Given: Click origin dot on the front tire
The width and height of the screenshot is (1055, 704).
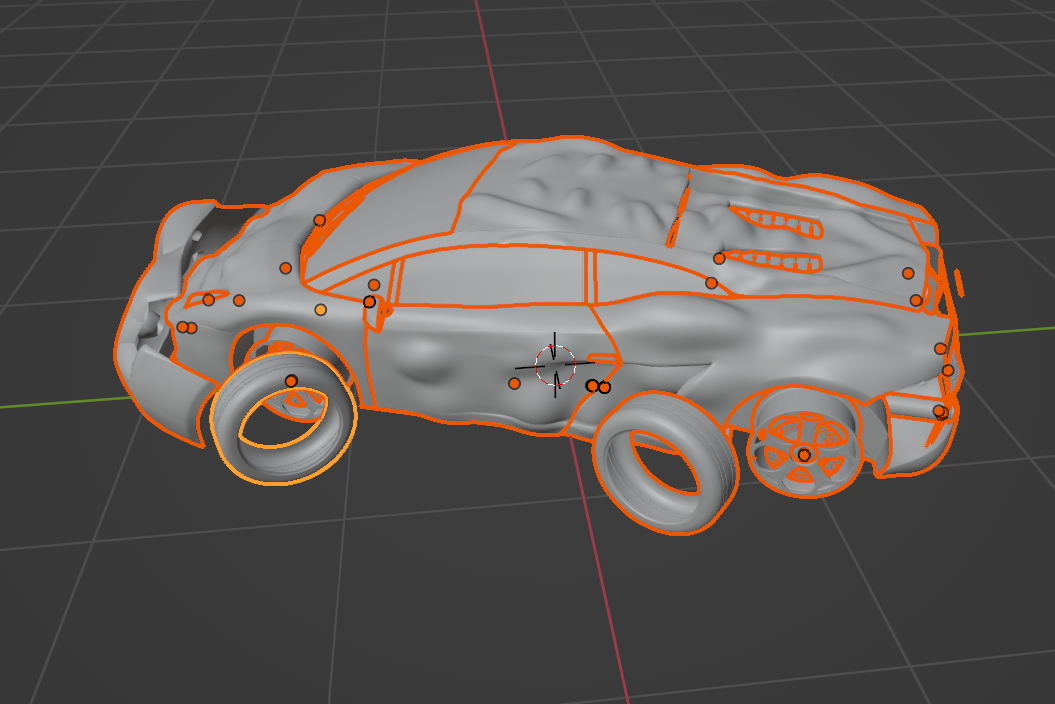Looking at the screenshot, I should (x=291, y=381).
